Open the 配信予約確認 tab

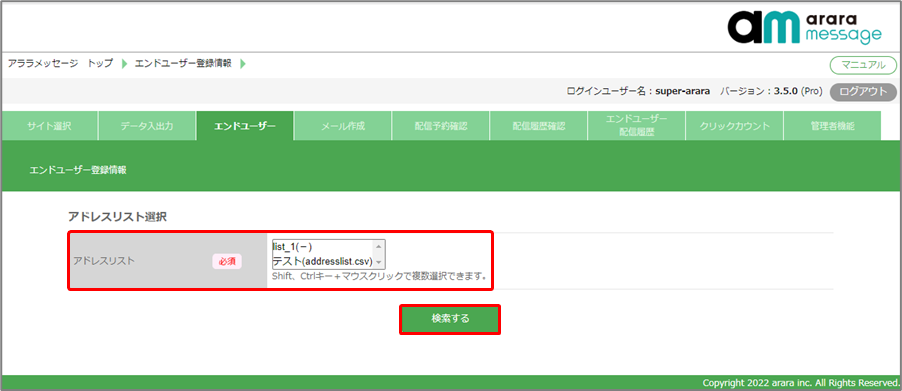click(441, 126)
